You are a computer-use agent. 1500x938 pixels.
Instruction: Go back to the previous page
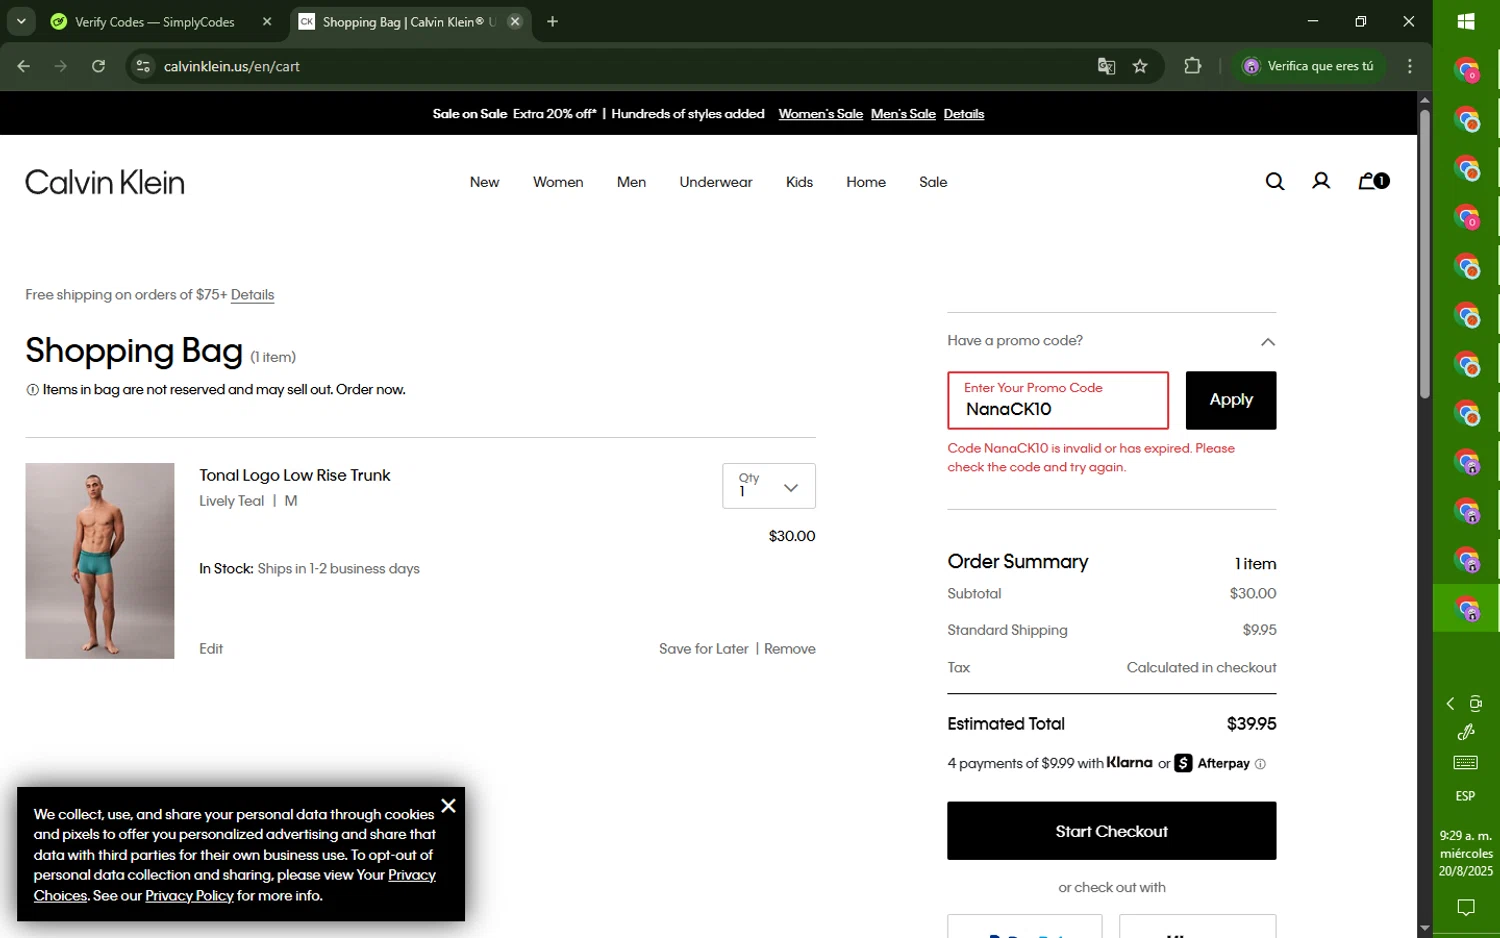coord(24,66)
